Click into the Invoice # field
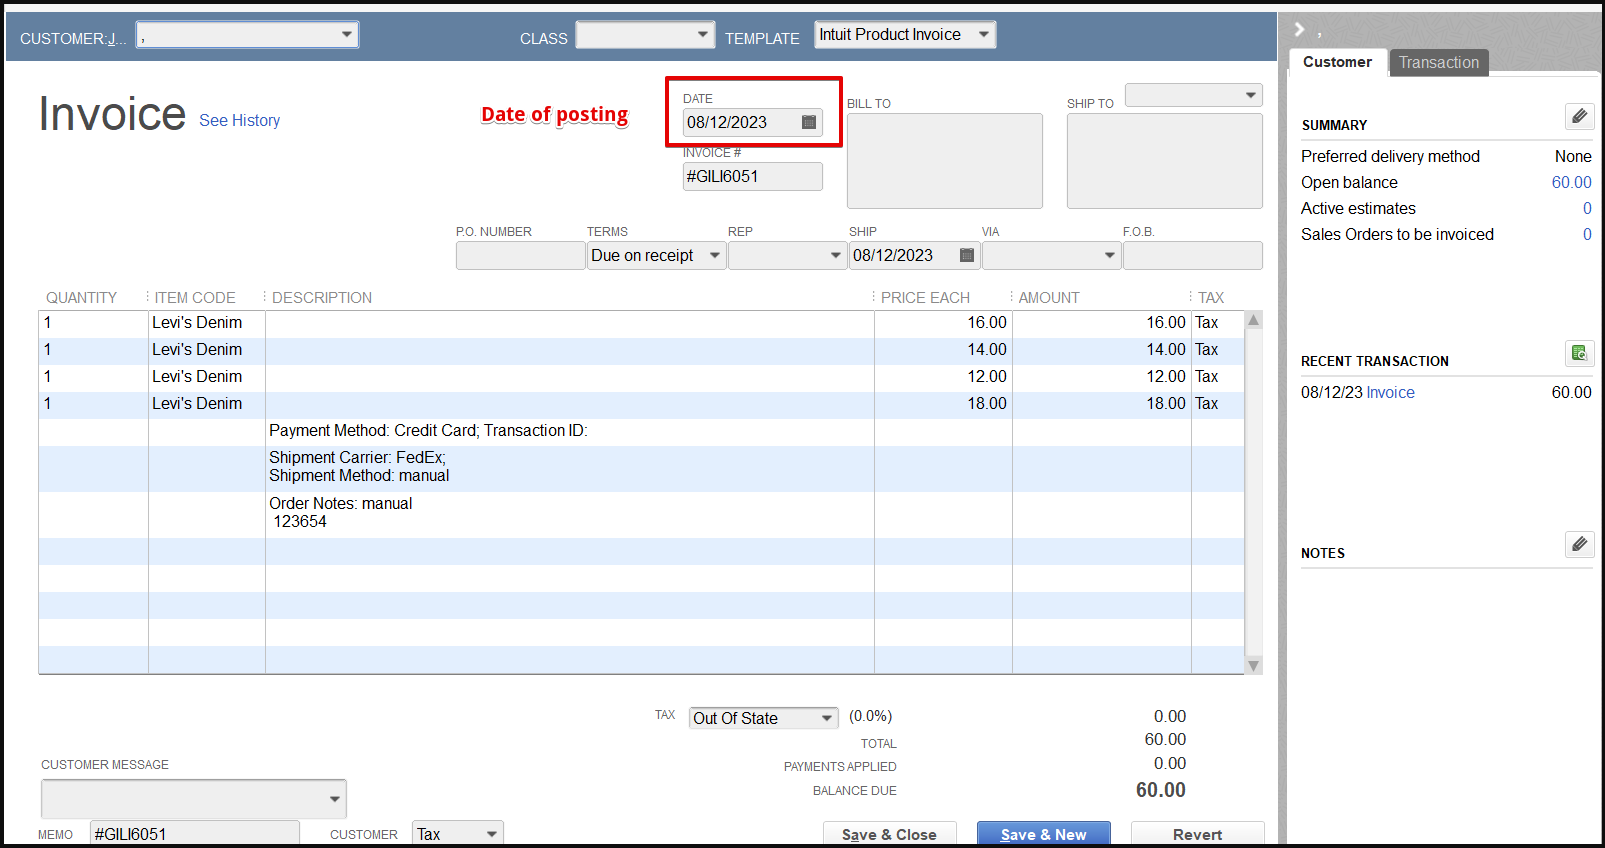The width and height of the screenshot is (1605, 848). tap(752, 176)
